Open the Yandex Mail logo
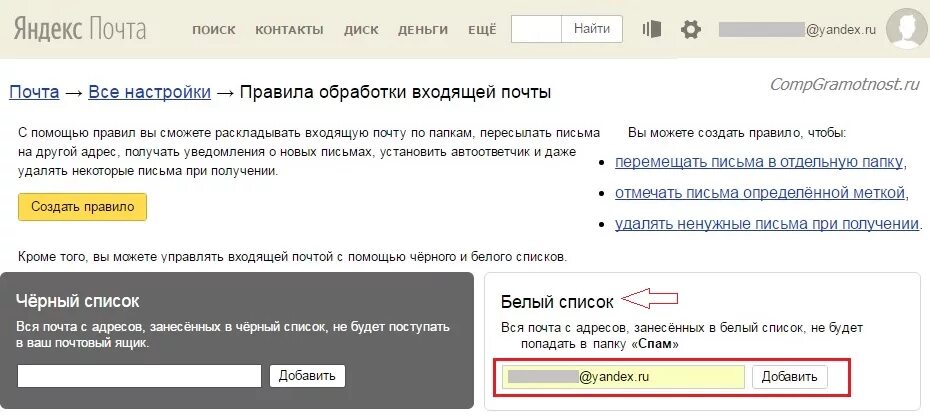This screenshot has width=930, height=417. click(x=80, y=28)
